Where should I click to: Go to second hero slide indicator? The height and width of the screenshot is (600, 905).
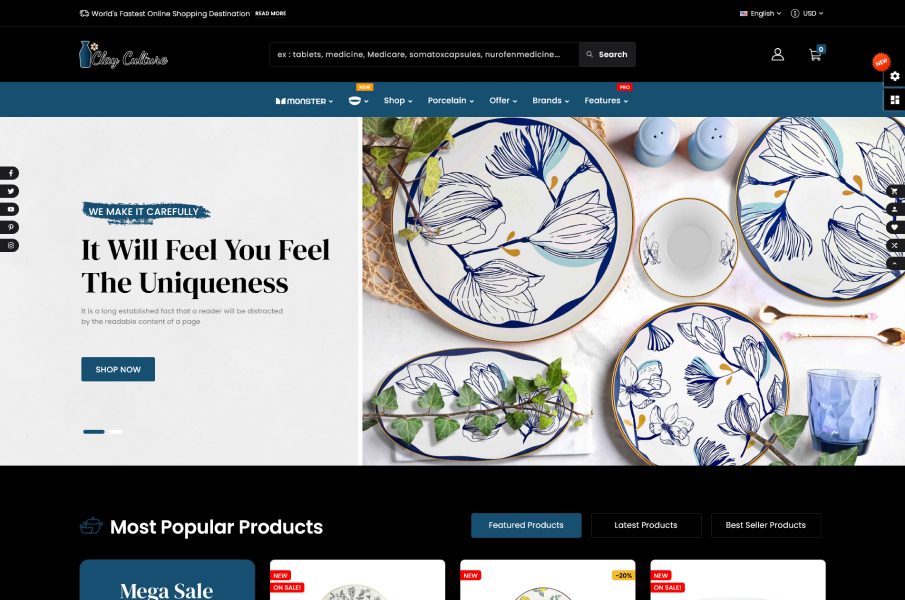click(115, 432)
